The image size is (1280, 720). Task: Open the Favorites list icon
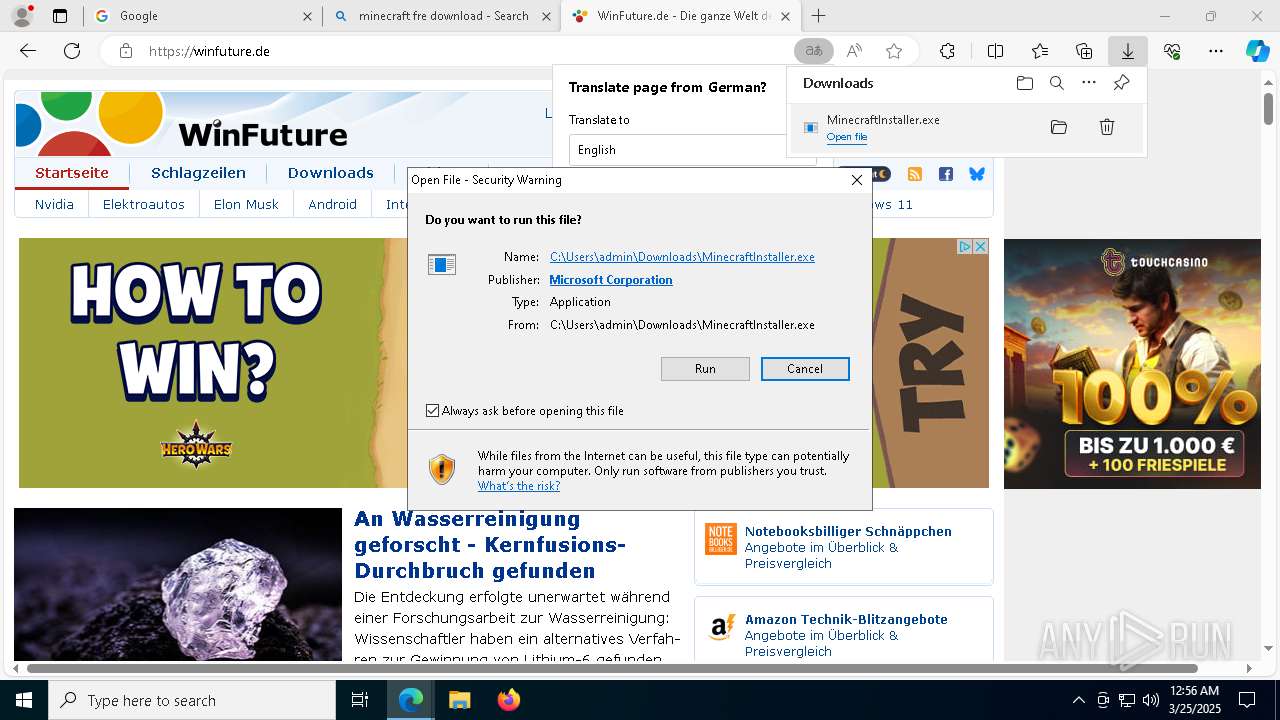click(1040, 51)
